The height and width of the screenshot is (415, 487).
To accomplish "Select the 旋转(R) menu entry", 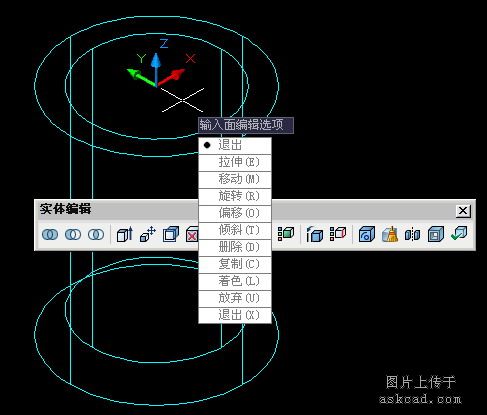I will point(235,197).
